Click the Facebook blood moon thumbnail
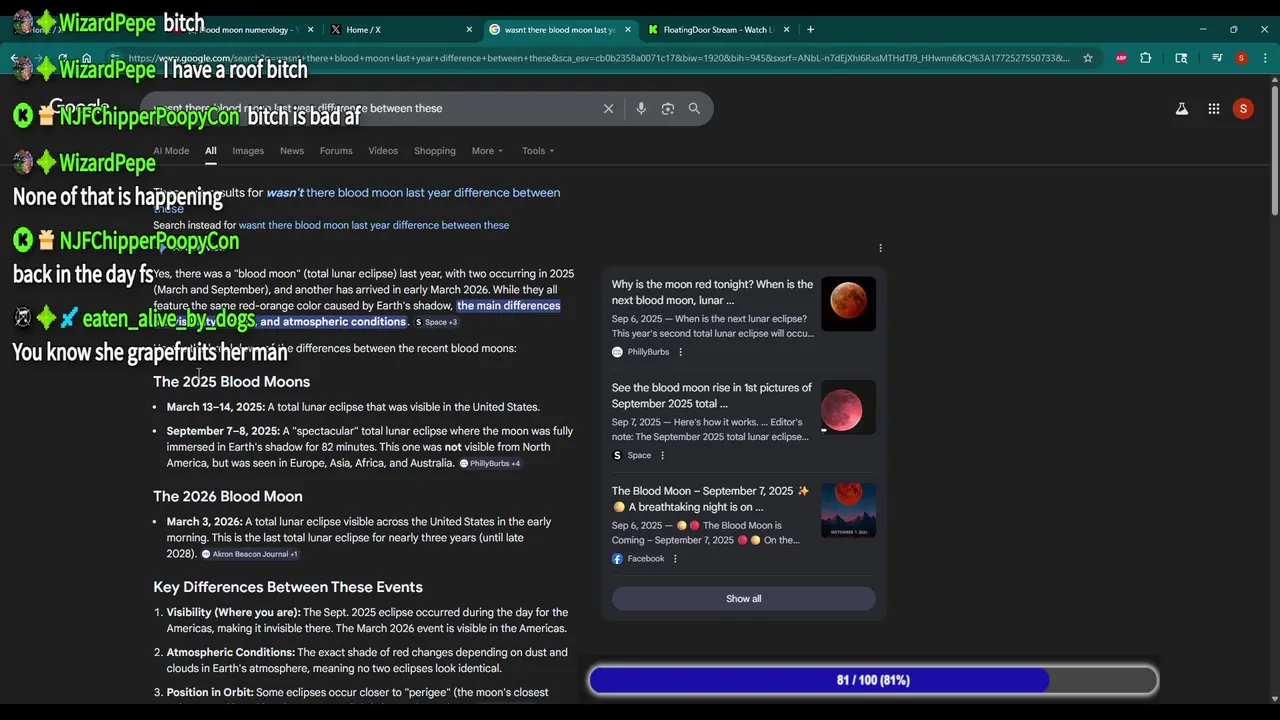Screen dimensions: 1280x720 (848, 511)
